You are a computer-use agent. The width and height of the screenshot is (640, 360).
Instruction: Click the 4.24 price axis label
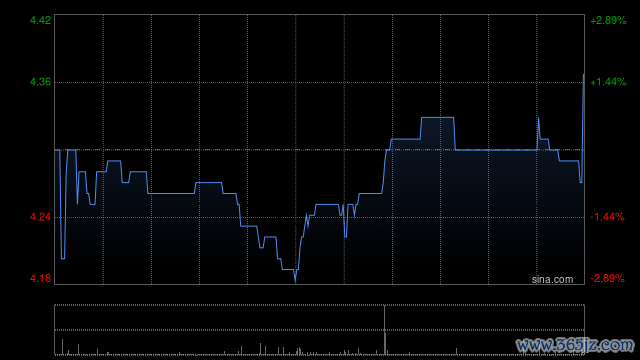40,217
